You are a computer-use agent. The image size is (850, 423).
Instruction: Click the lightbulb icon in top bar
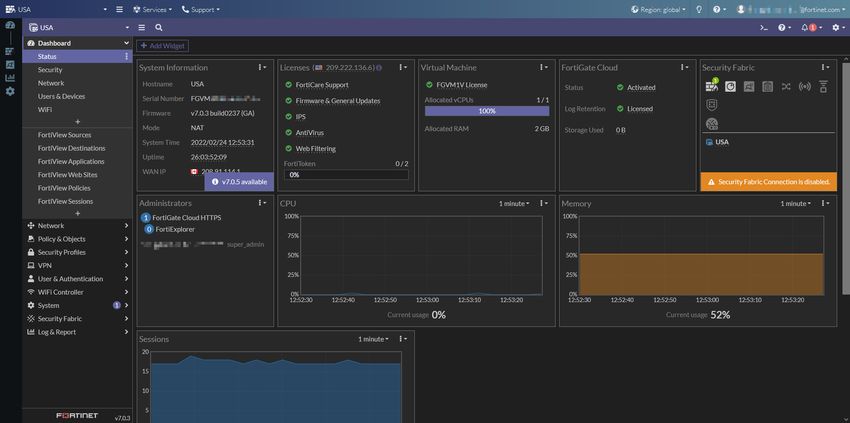click(699, 9)
